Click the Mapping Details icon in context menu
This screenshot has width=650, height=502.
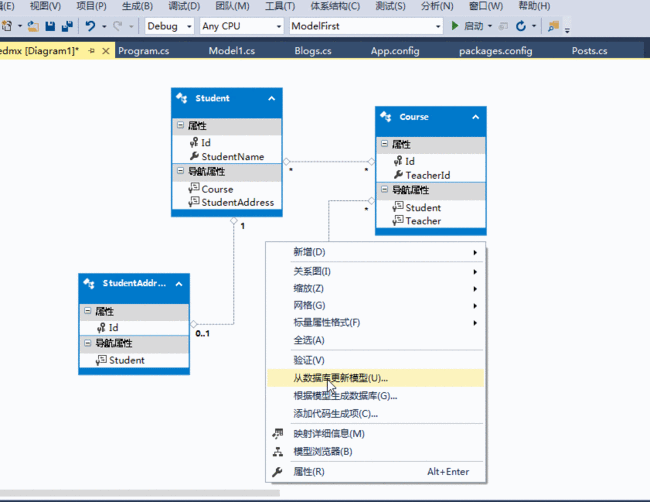[x=278, y=434]
